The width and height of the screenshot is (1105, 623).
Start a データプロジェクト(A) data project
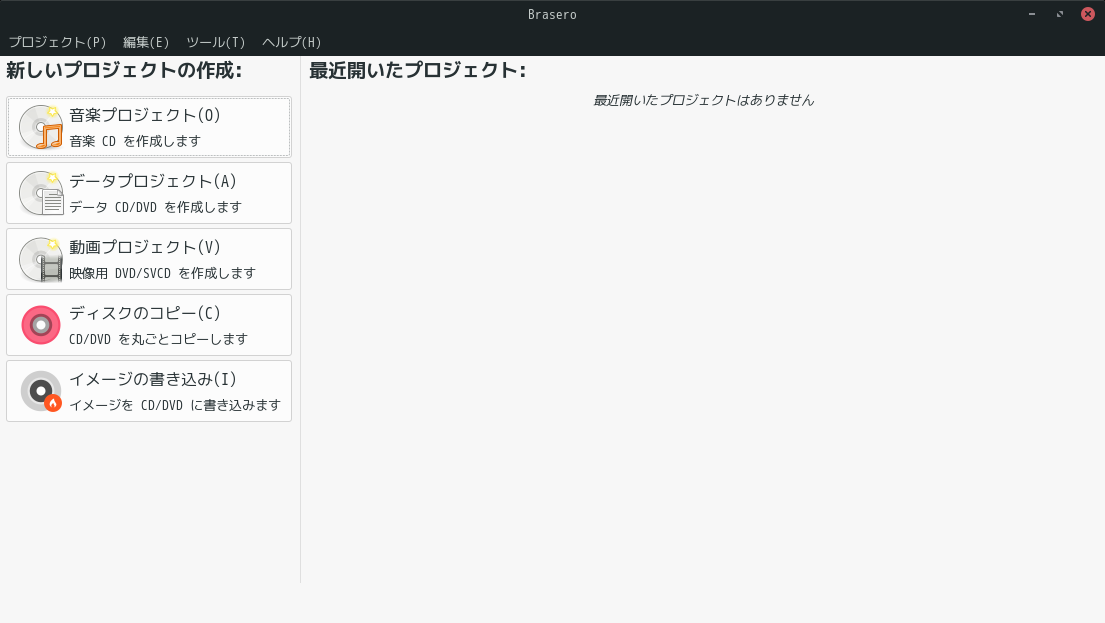coord(149,193)
